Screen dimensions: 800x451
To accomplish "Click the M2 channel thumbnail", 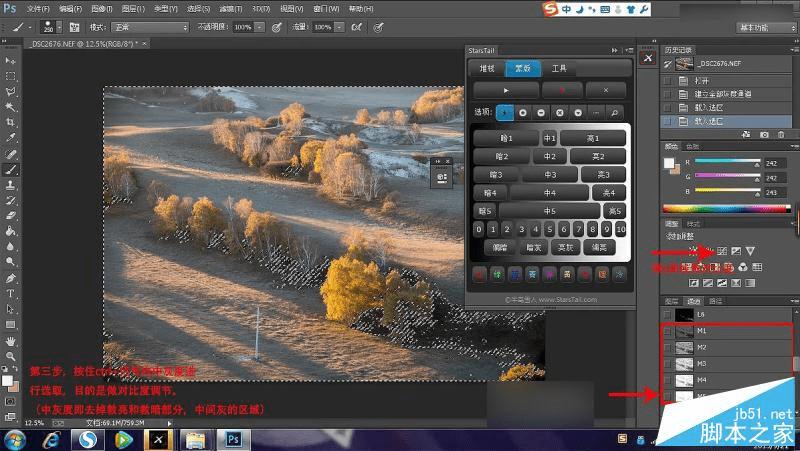I will [x=685, y=347].
